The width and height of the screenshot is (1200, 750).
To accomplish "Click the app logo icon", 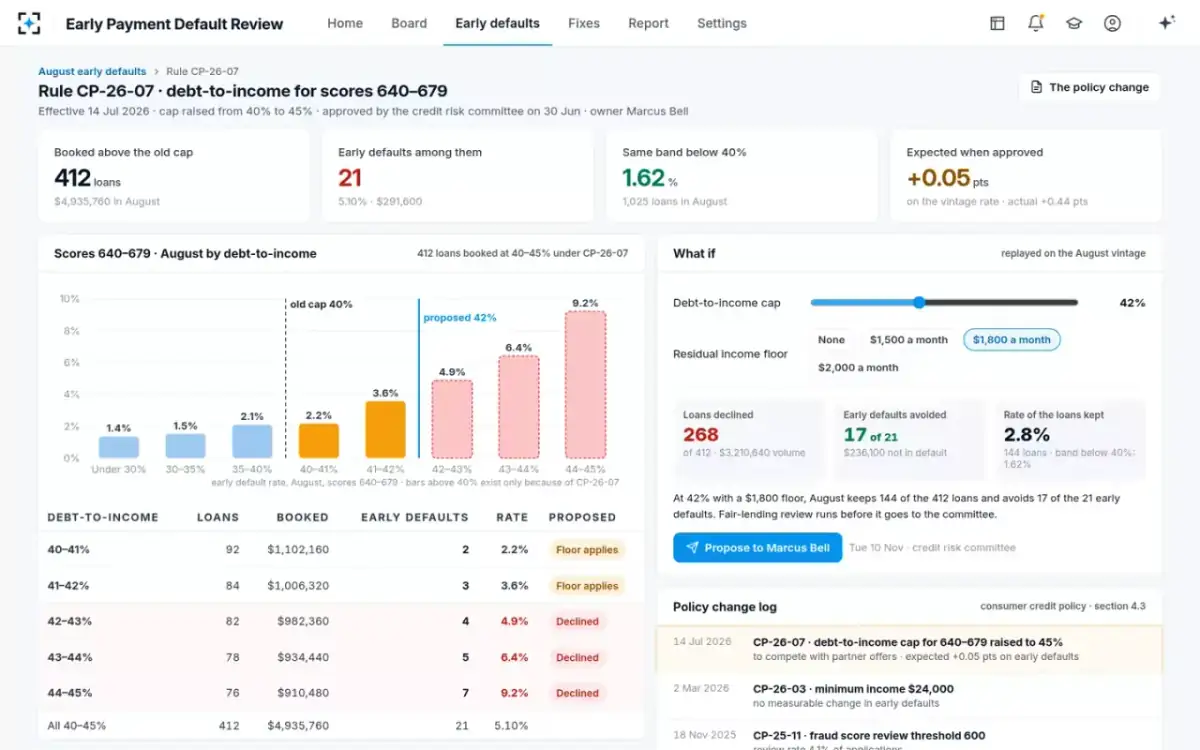I will 30,23.
